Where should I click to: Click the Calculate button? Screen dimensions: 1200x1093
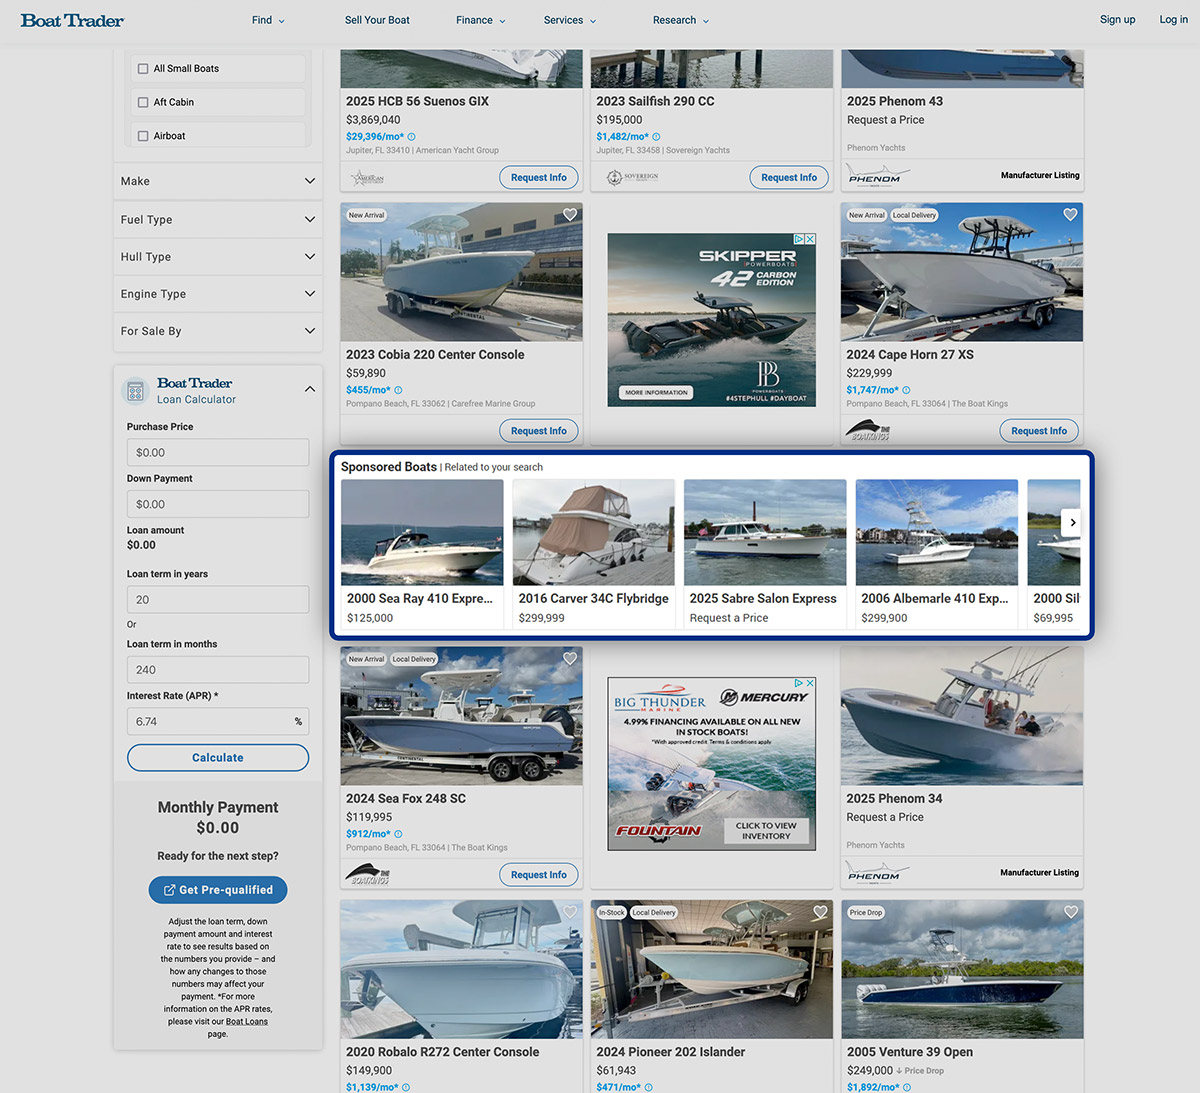(x=218, y=758)
